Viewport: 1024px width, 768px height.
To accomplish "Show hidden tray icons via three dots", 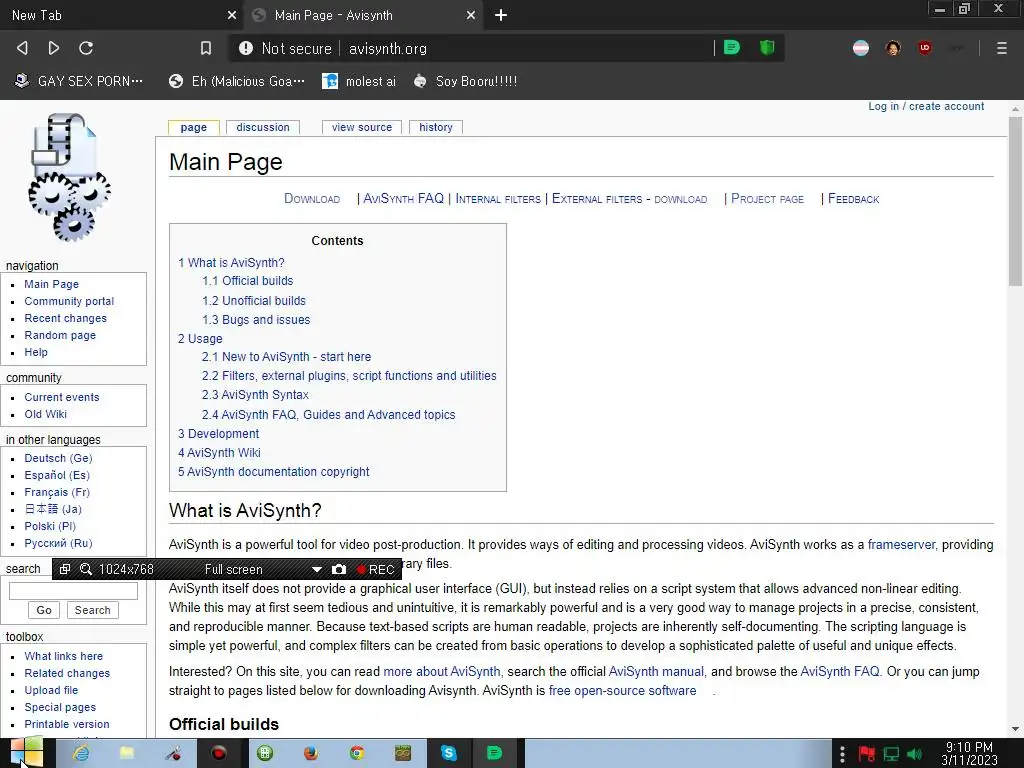I will click(842, 754).
